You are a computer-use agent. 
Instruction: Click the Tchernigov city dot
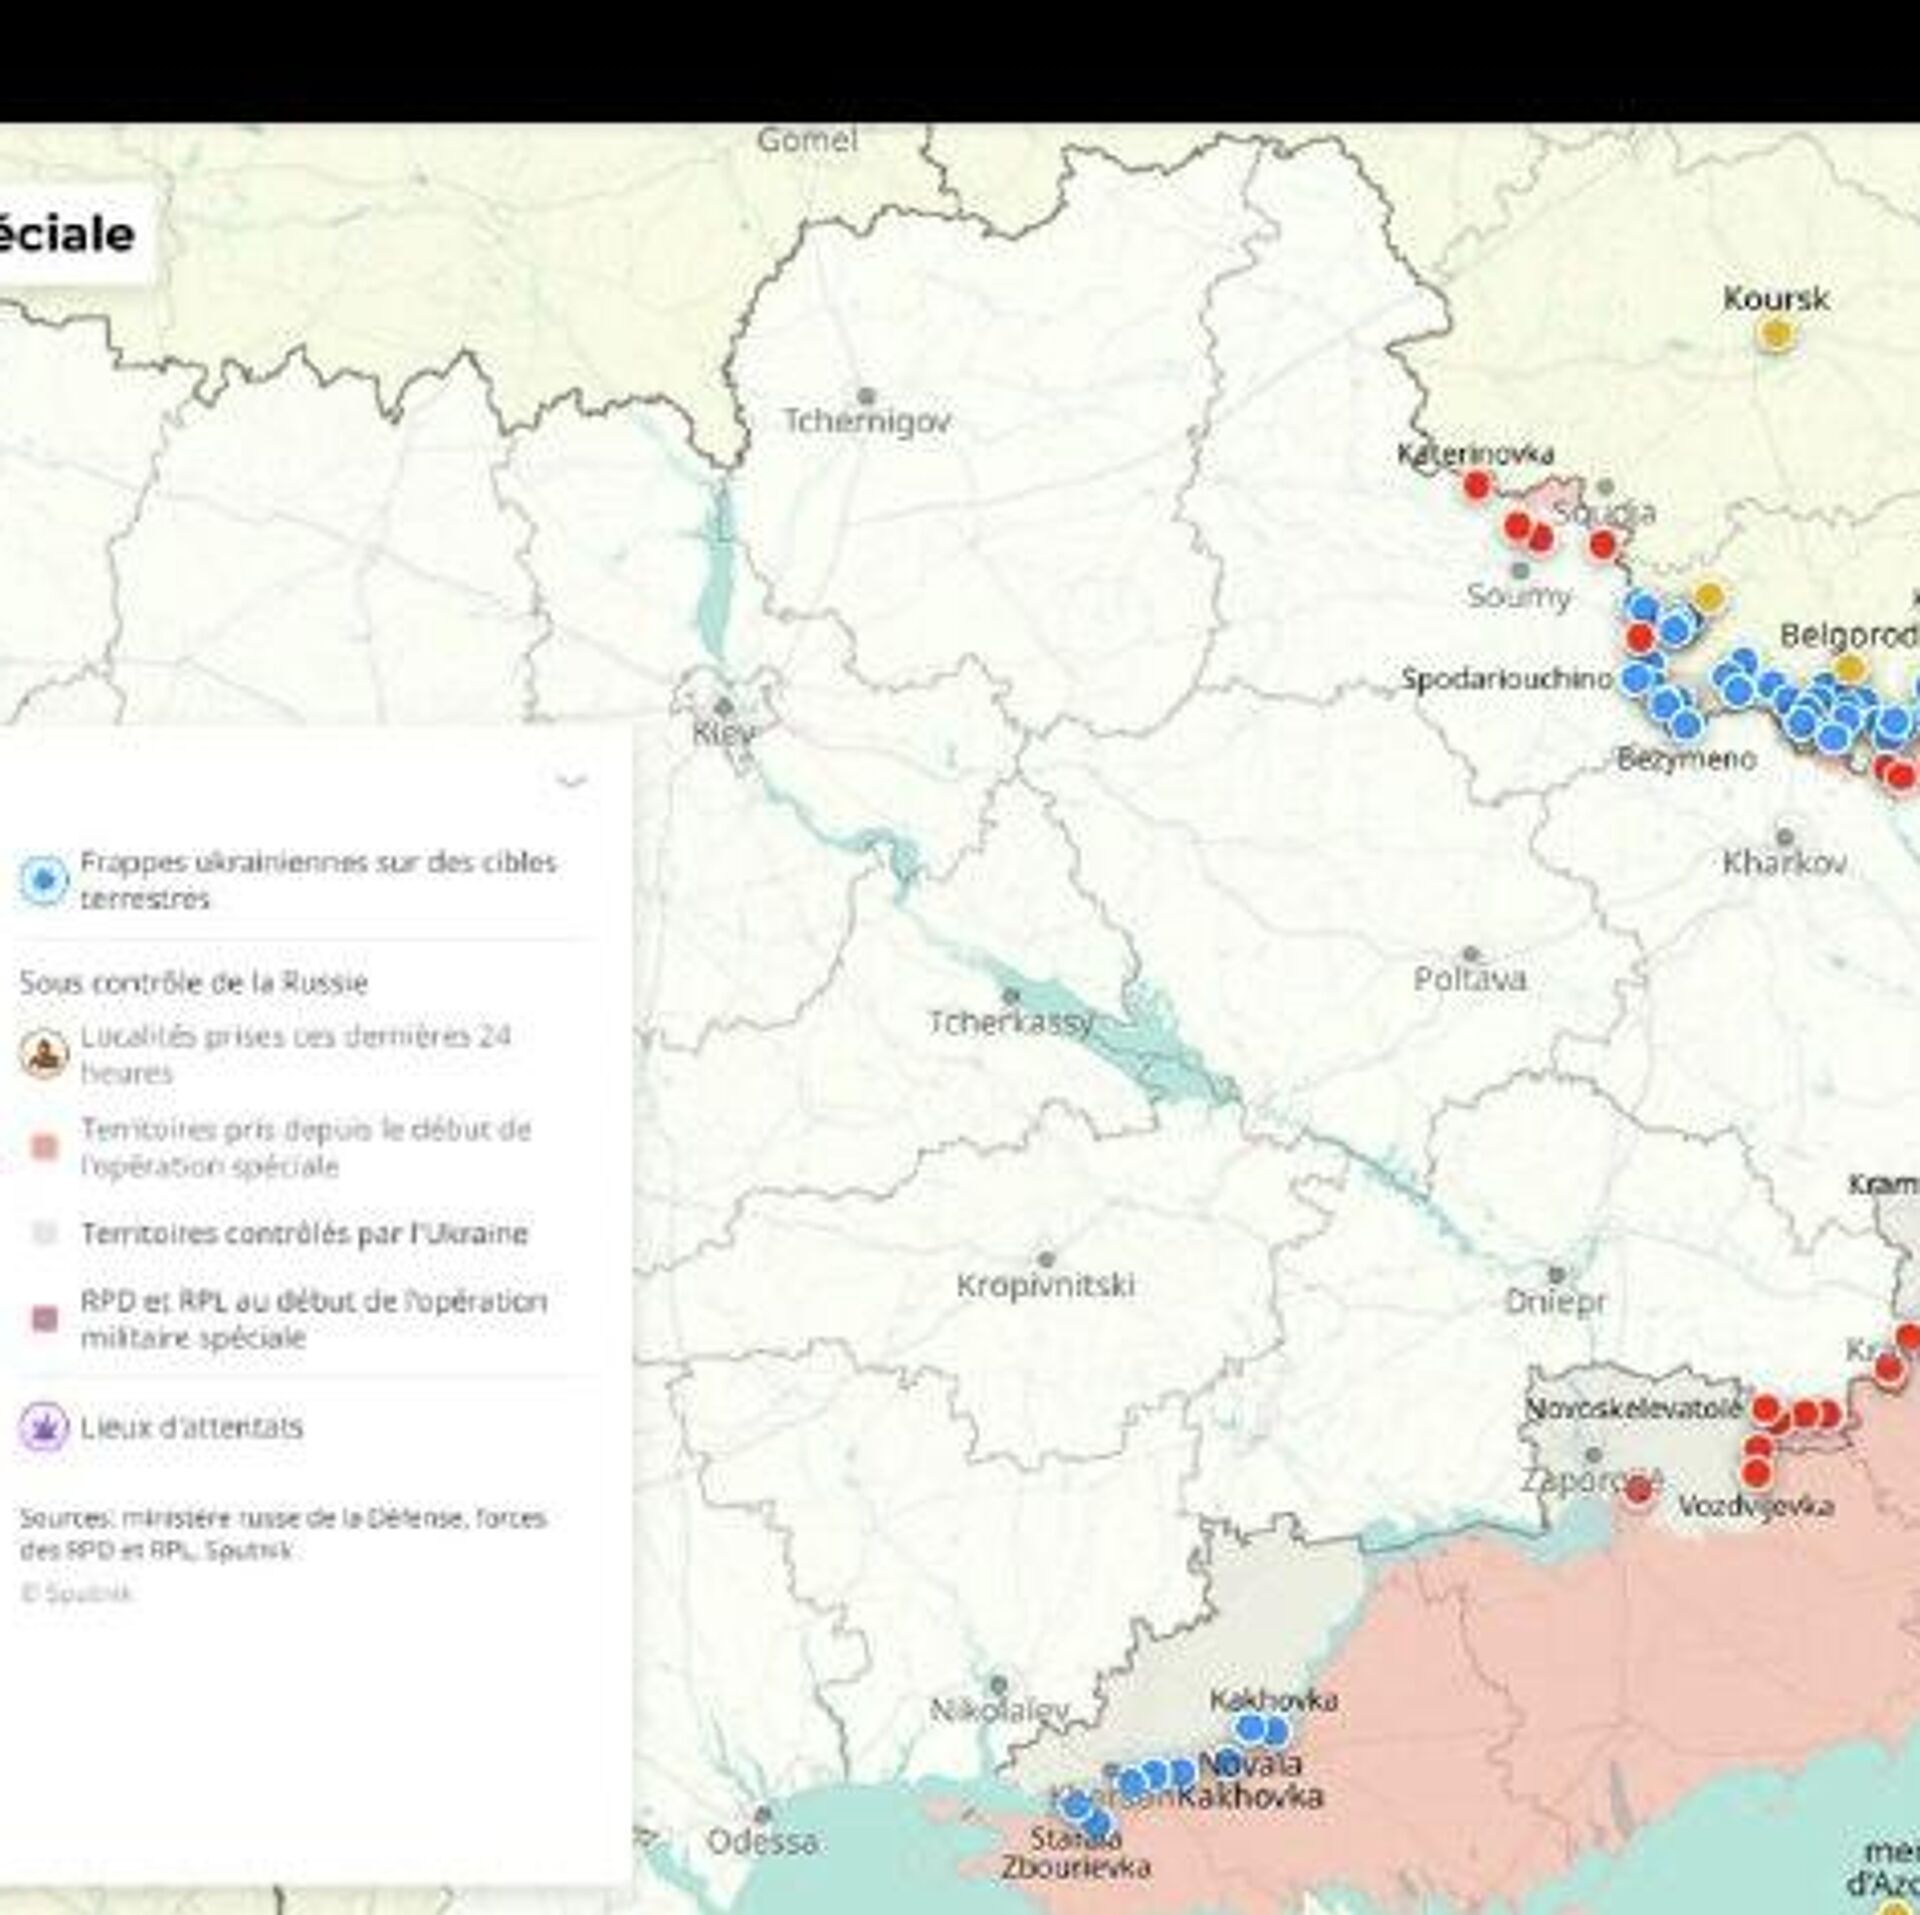point(866,396)
